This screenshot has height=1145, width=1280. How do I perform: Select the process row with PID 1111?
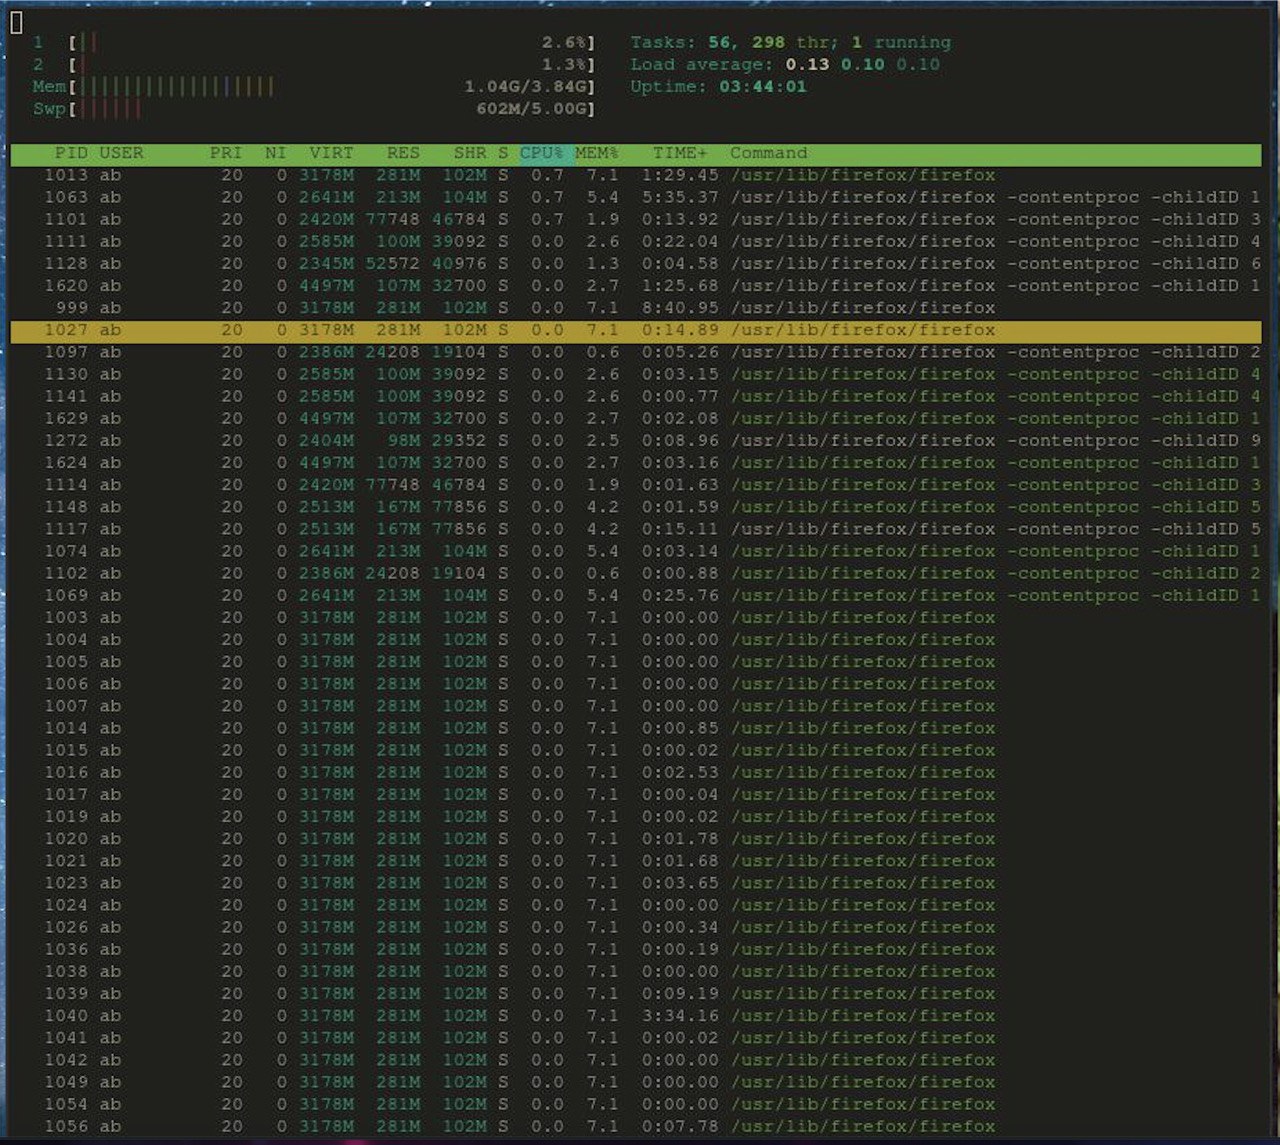coord(636,241)
